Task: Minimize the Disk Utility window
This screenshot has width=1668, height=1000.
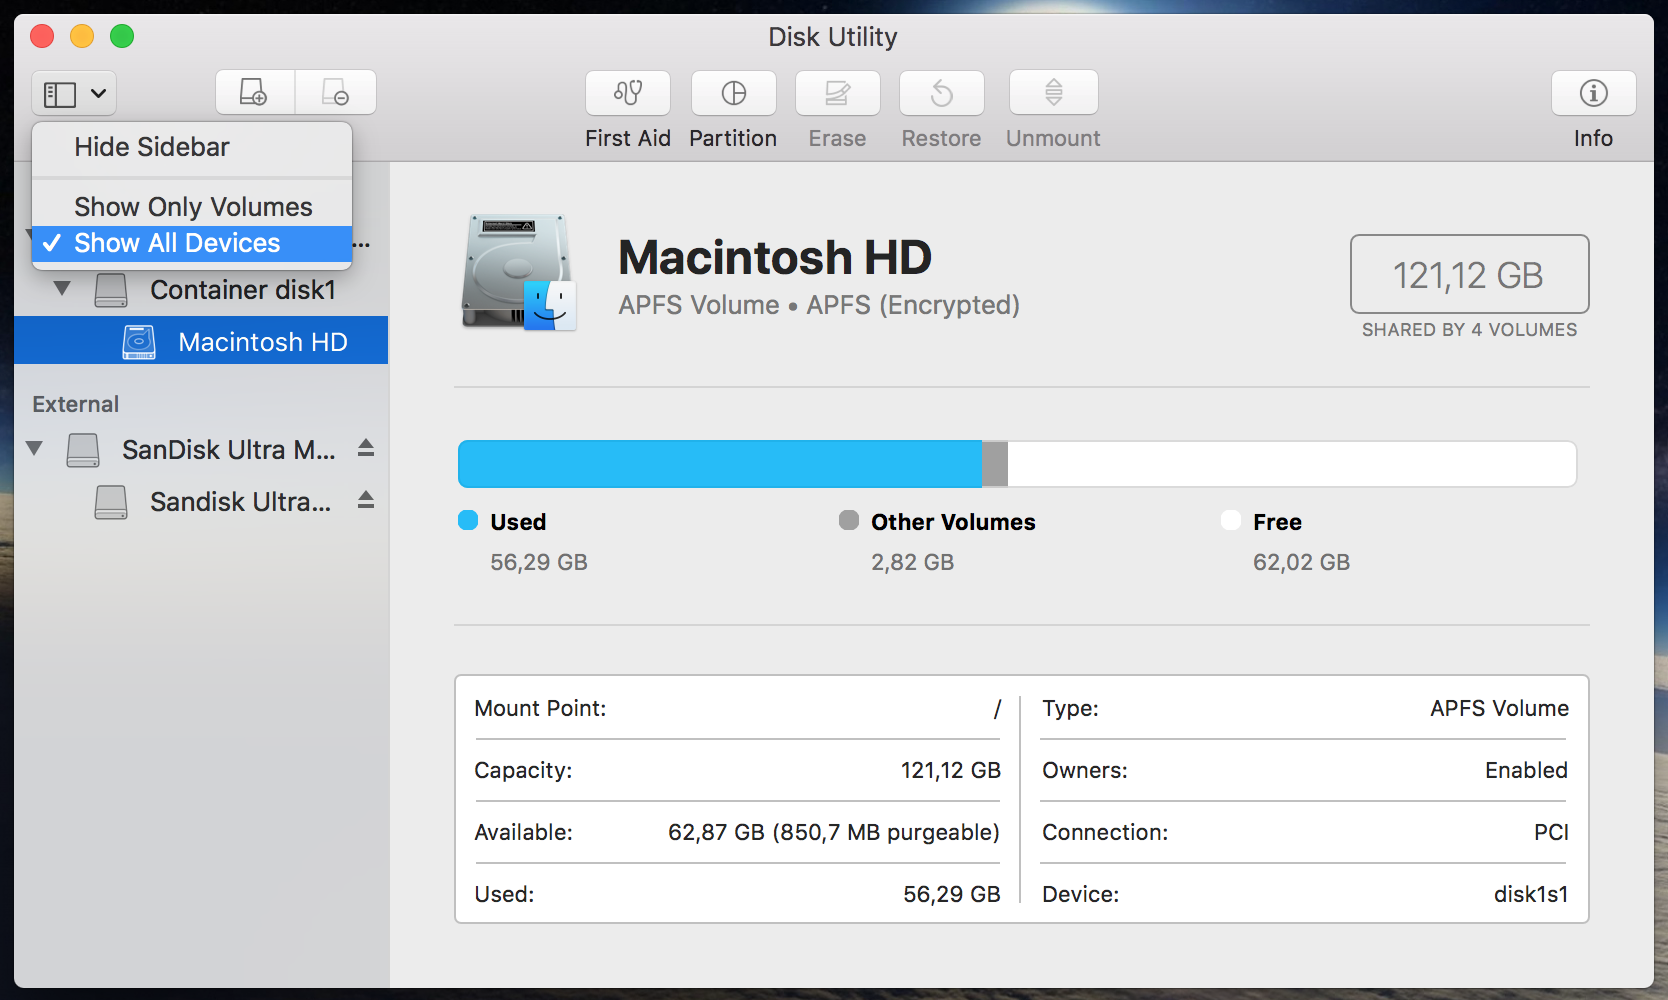Action: (x=82, y=37)
